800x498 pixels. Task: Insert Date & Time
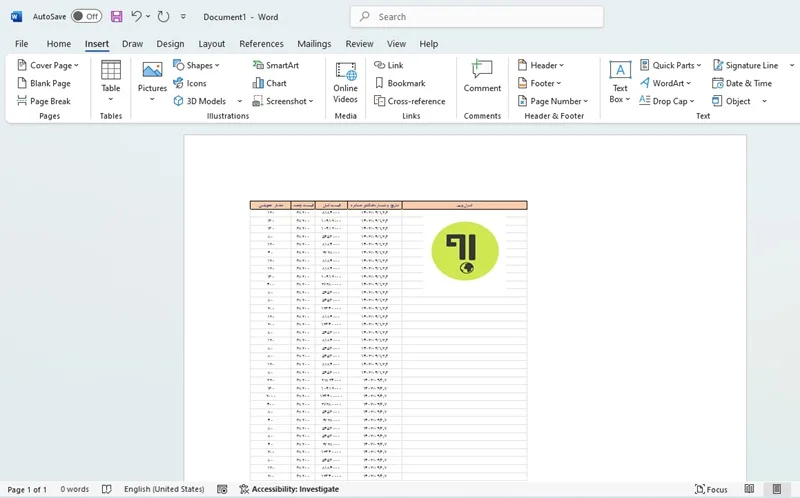(742, 83)
